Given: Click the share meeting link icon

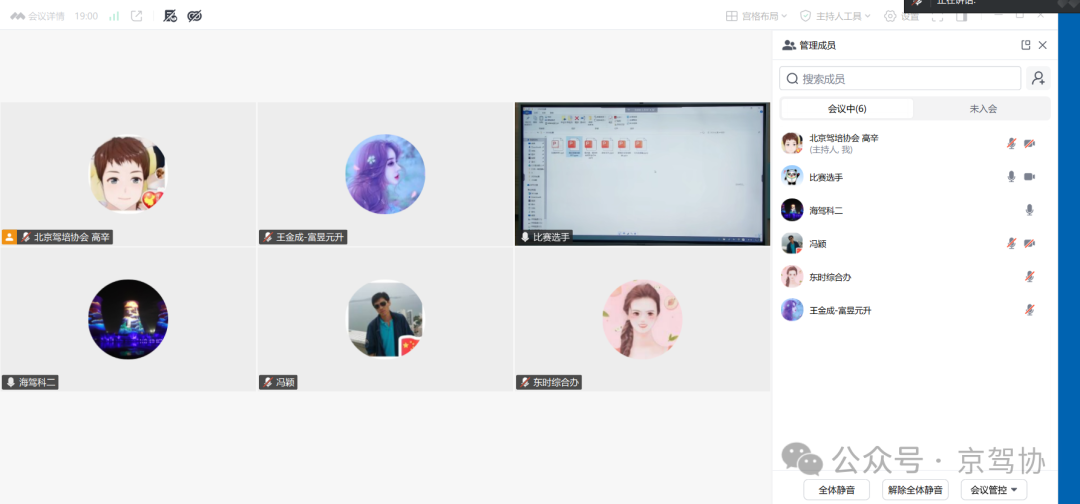Looking at the screenshot, I should pos(136,16).
